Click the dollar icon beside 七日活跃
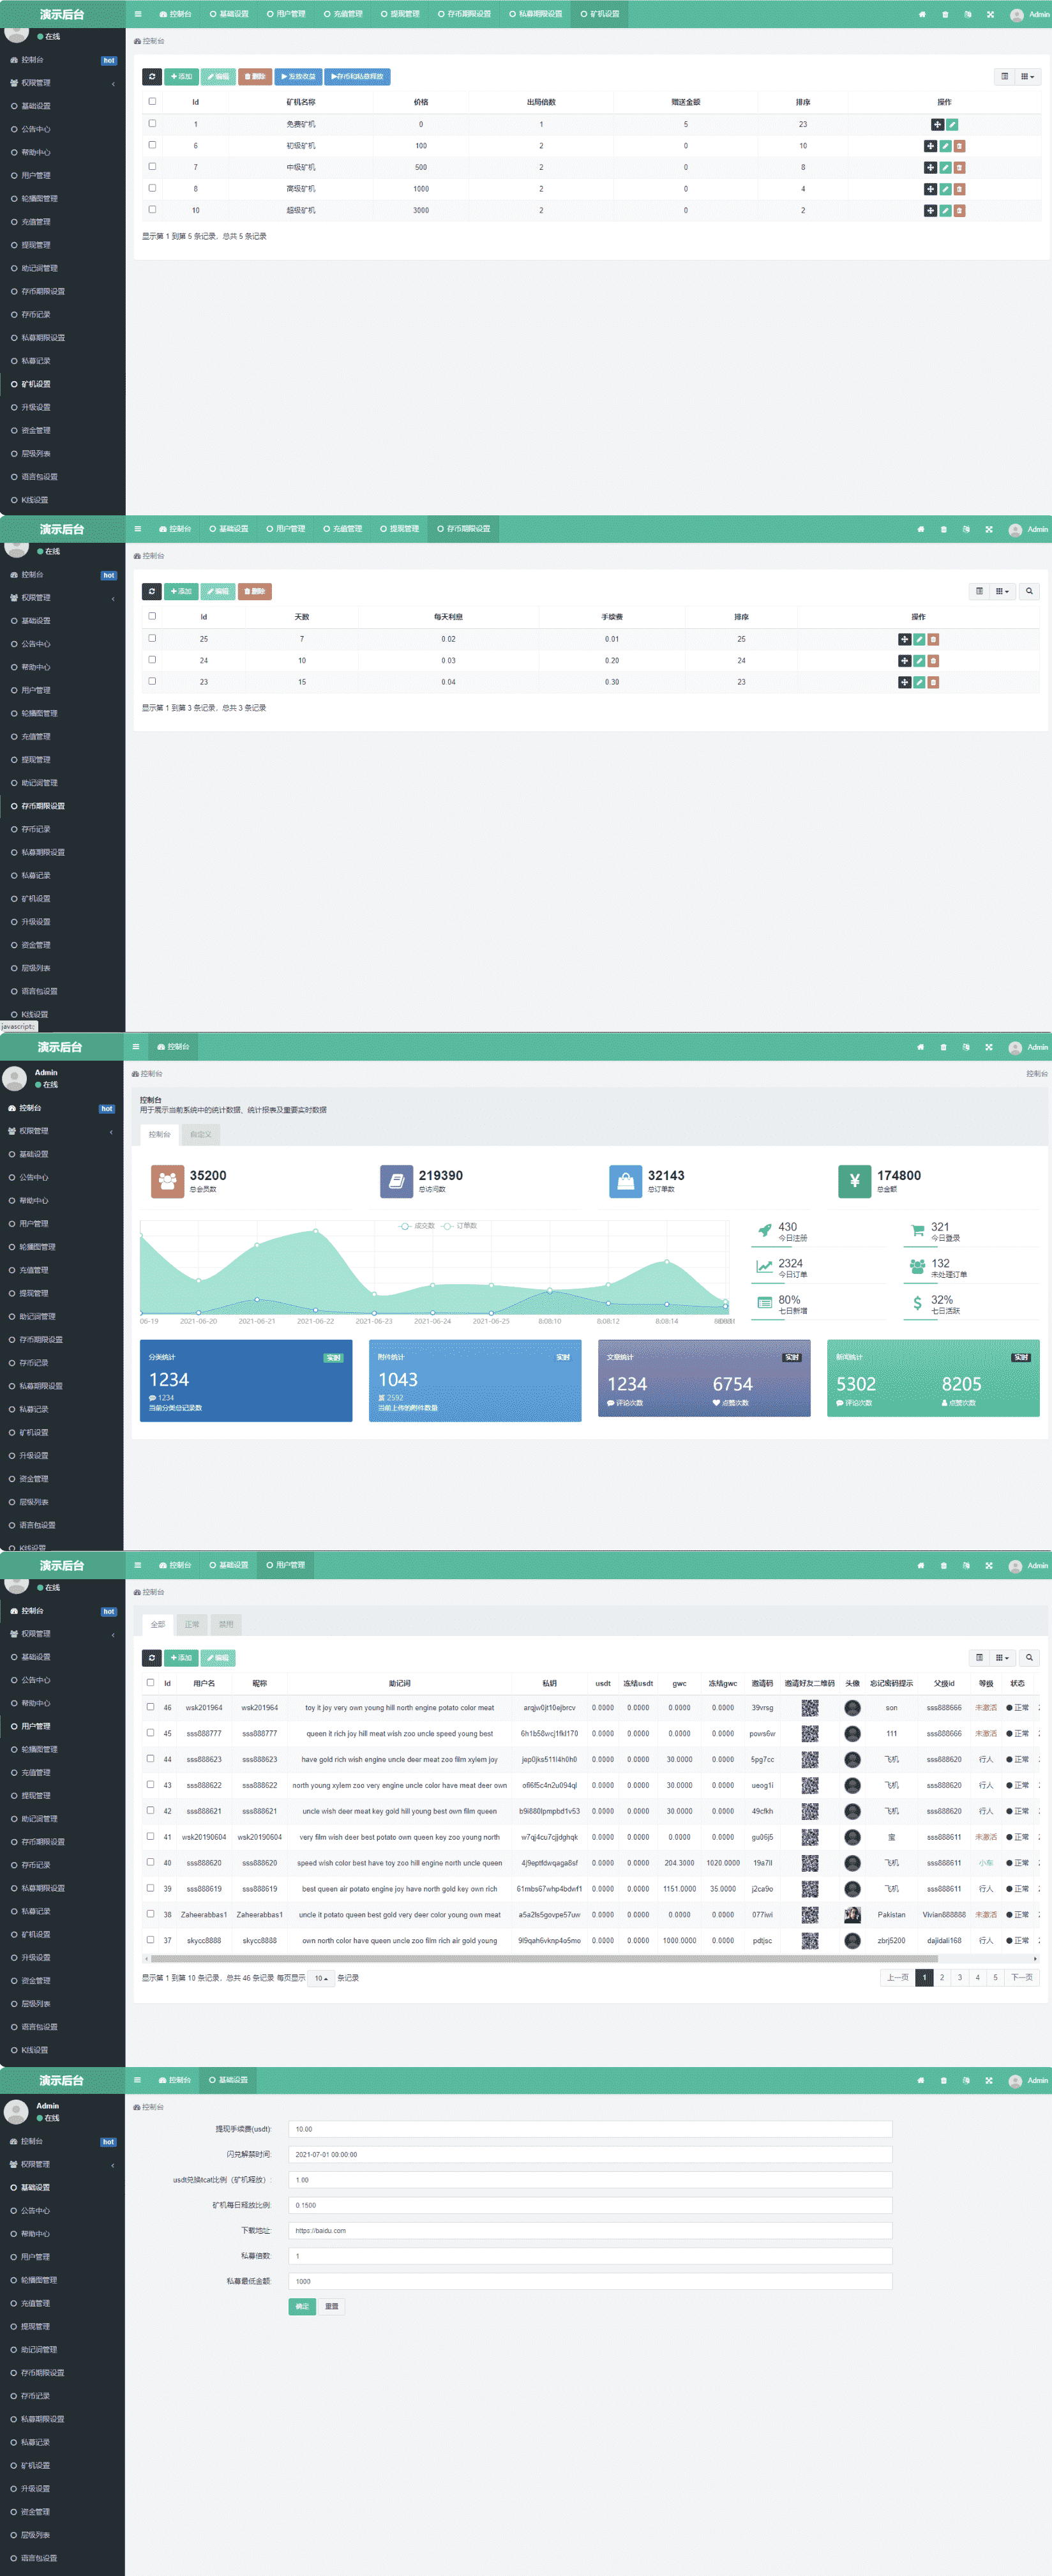This screenshot has width=1052, height=2576. point(917,1304)
